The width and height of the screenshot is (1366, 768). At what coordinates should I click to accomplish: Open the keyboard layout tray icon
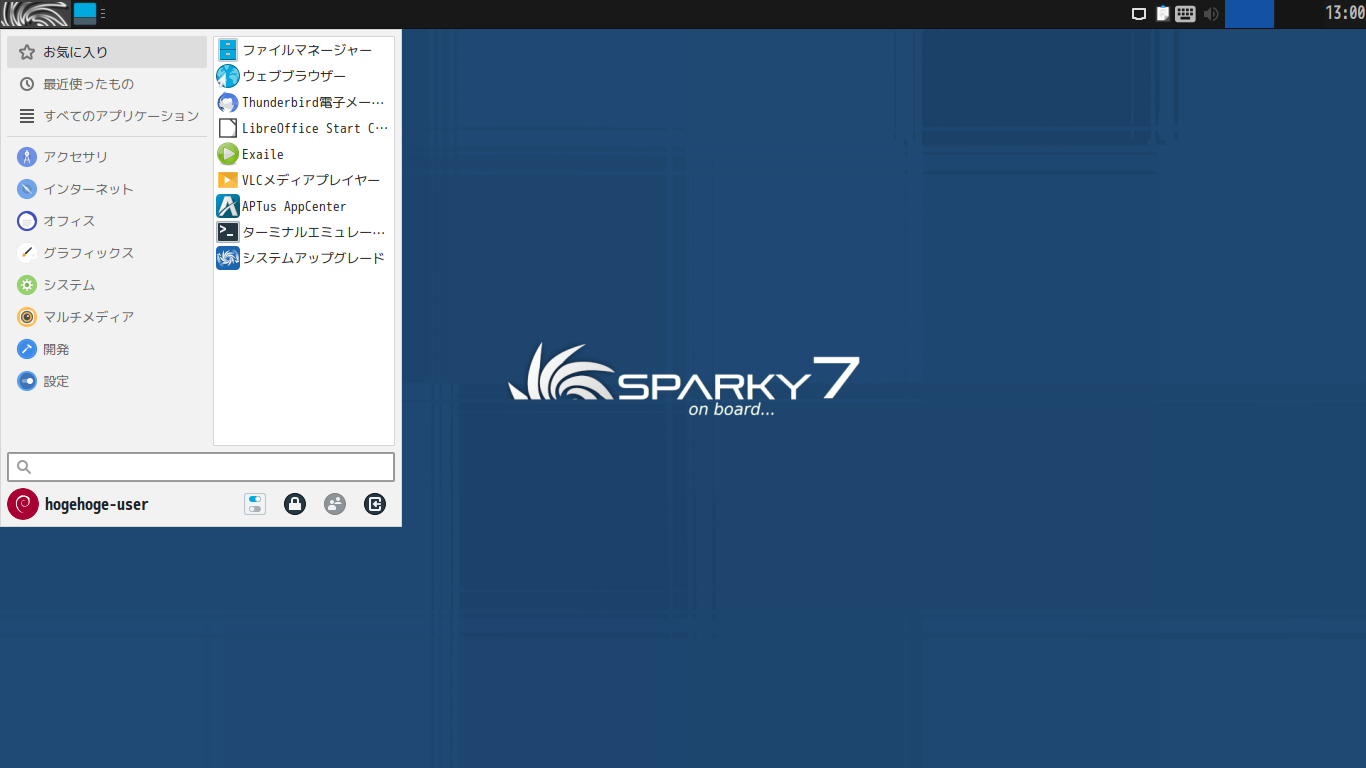(1186, 14)
